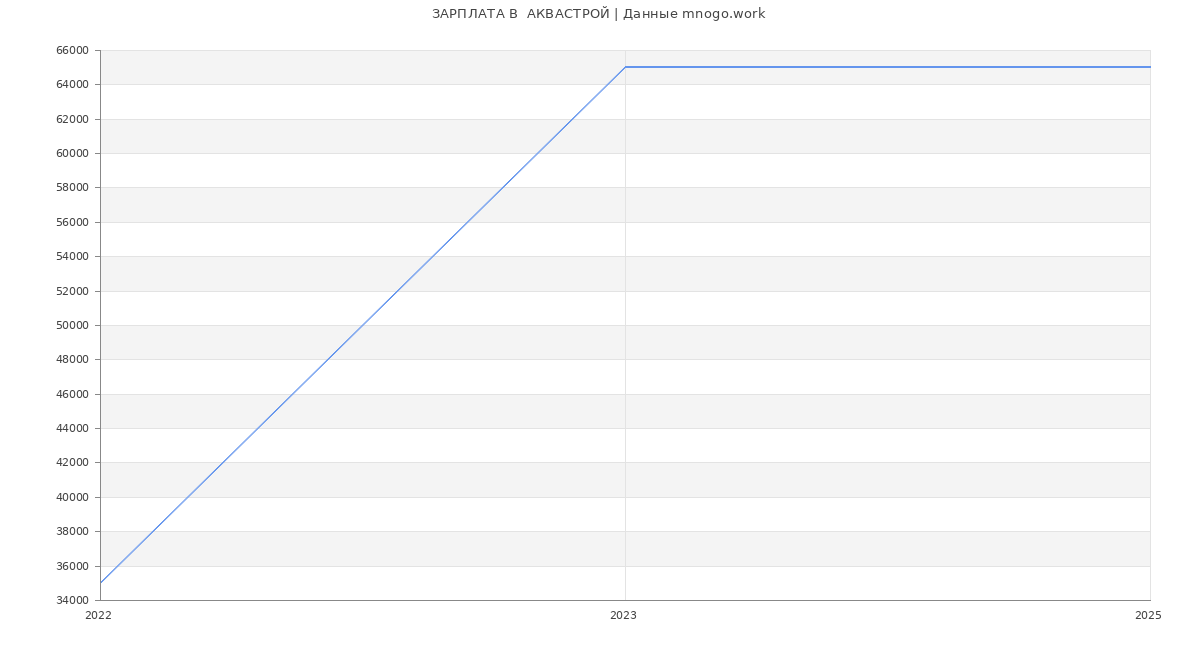Click the y-axis label 44000
This screenshot has width=1200, height=650.
(x=72, y=428)
